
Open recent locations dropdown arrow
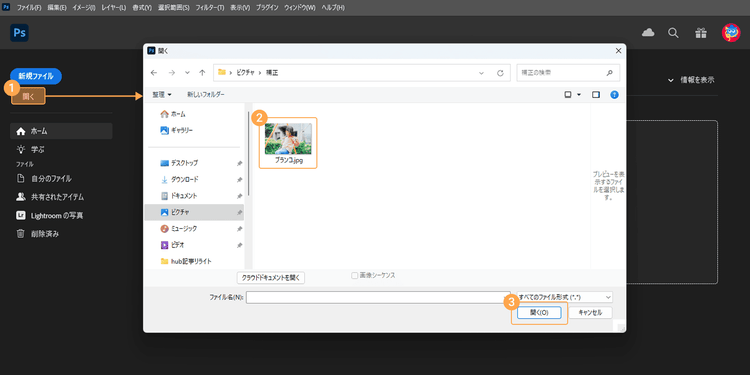187,73
